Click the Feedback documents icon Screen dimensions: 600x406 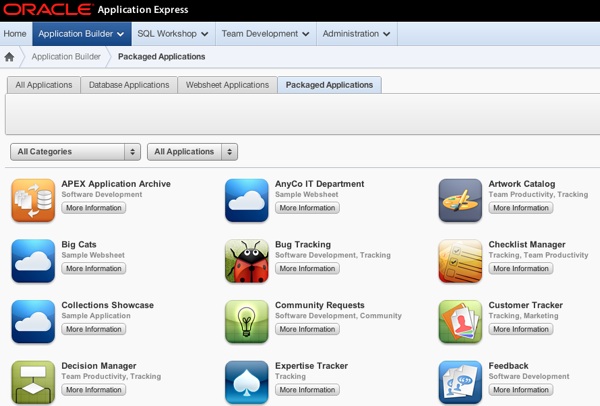[460, 382]
